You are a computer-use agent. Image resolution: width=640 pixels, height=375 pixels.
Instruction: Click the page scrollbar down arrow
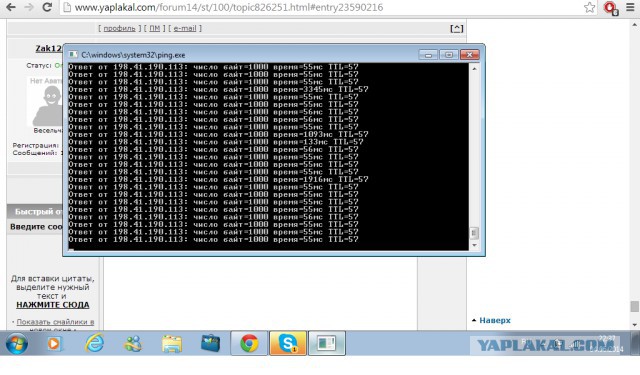point(635,325)
